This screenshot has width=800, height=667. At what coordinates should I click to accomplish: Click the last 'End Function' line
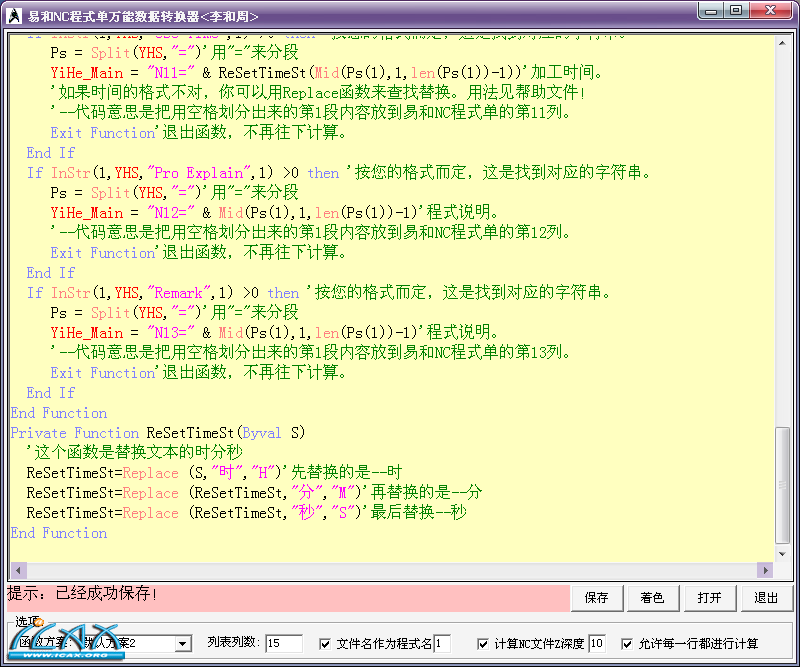coord(59,533)
